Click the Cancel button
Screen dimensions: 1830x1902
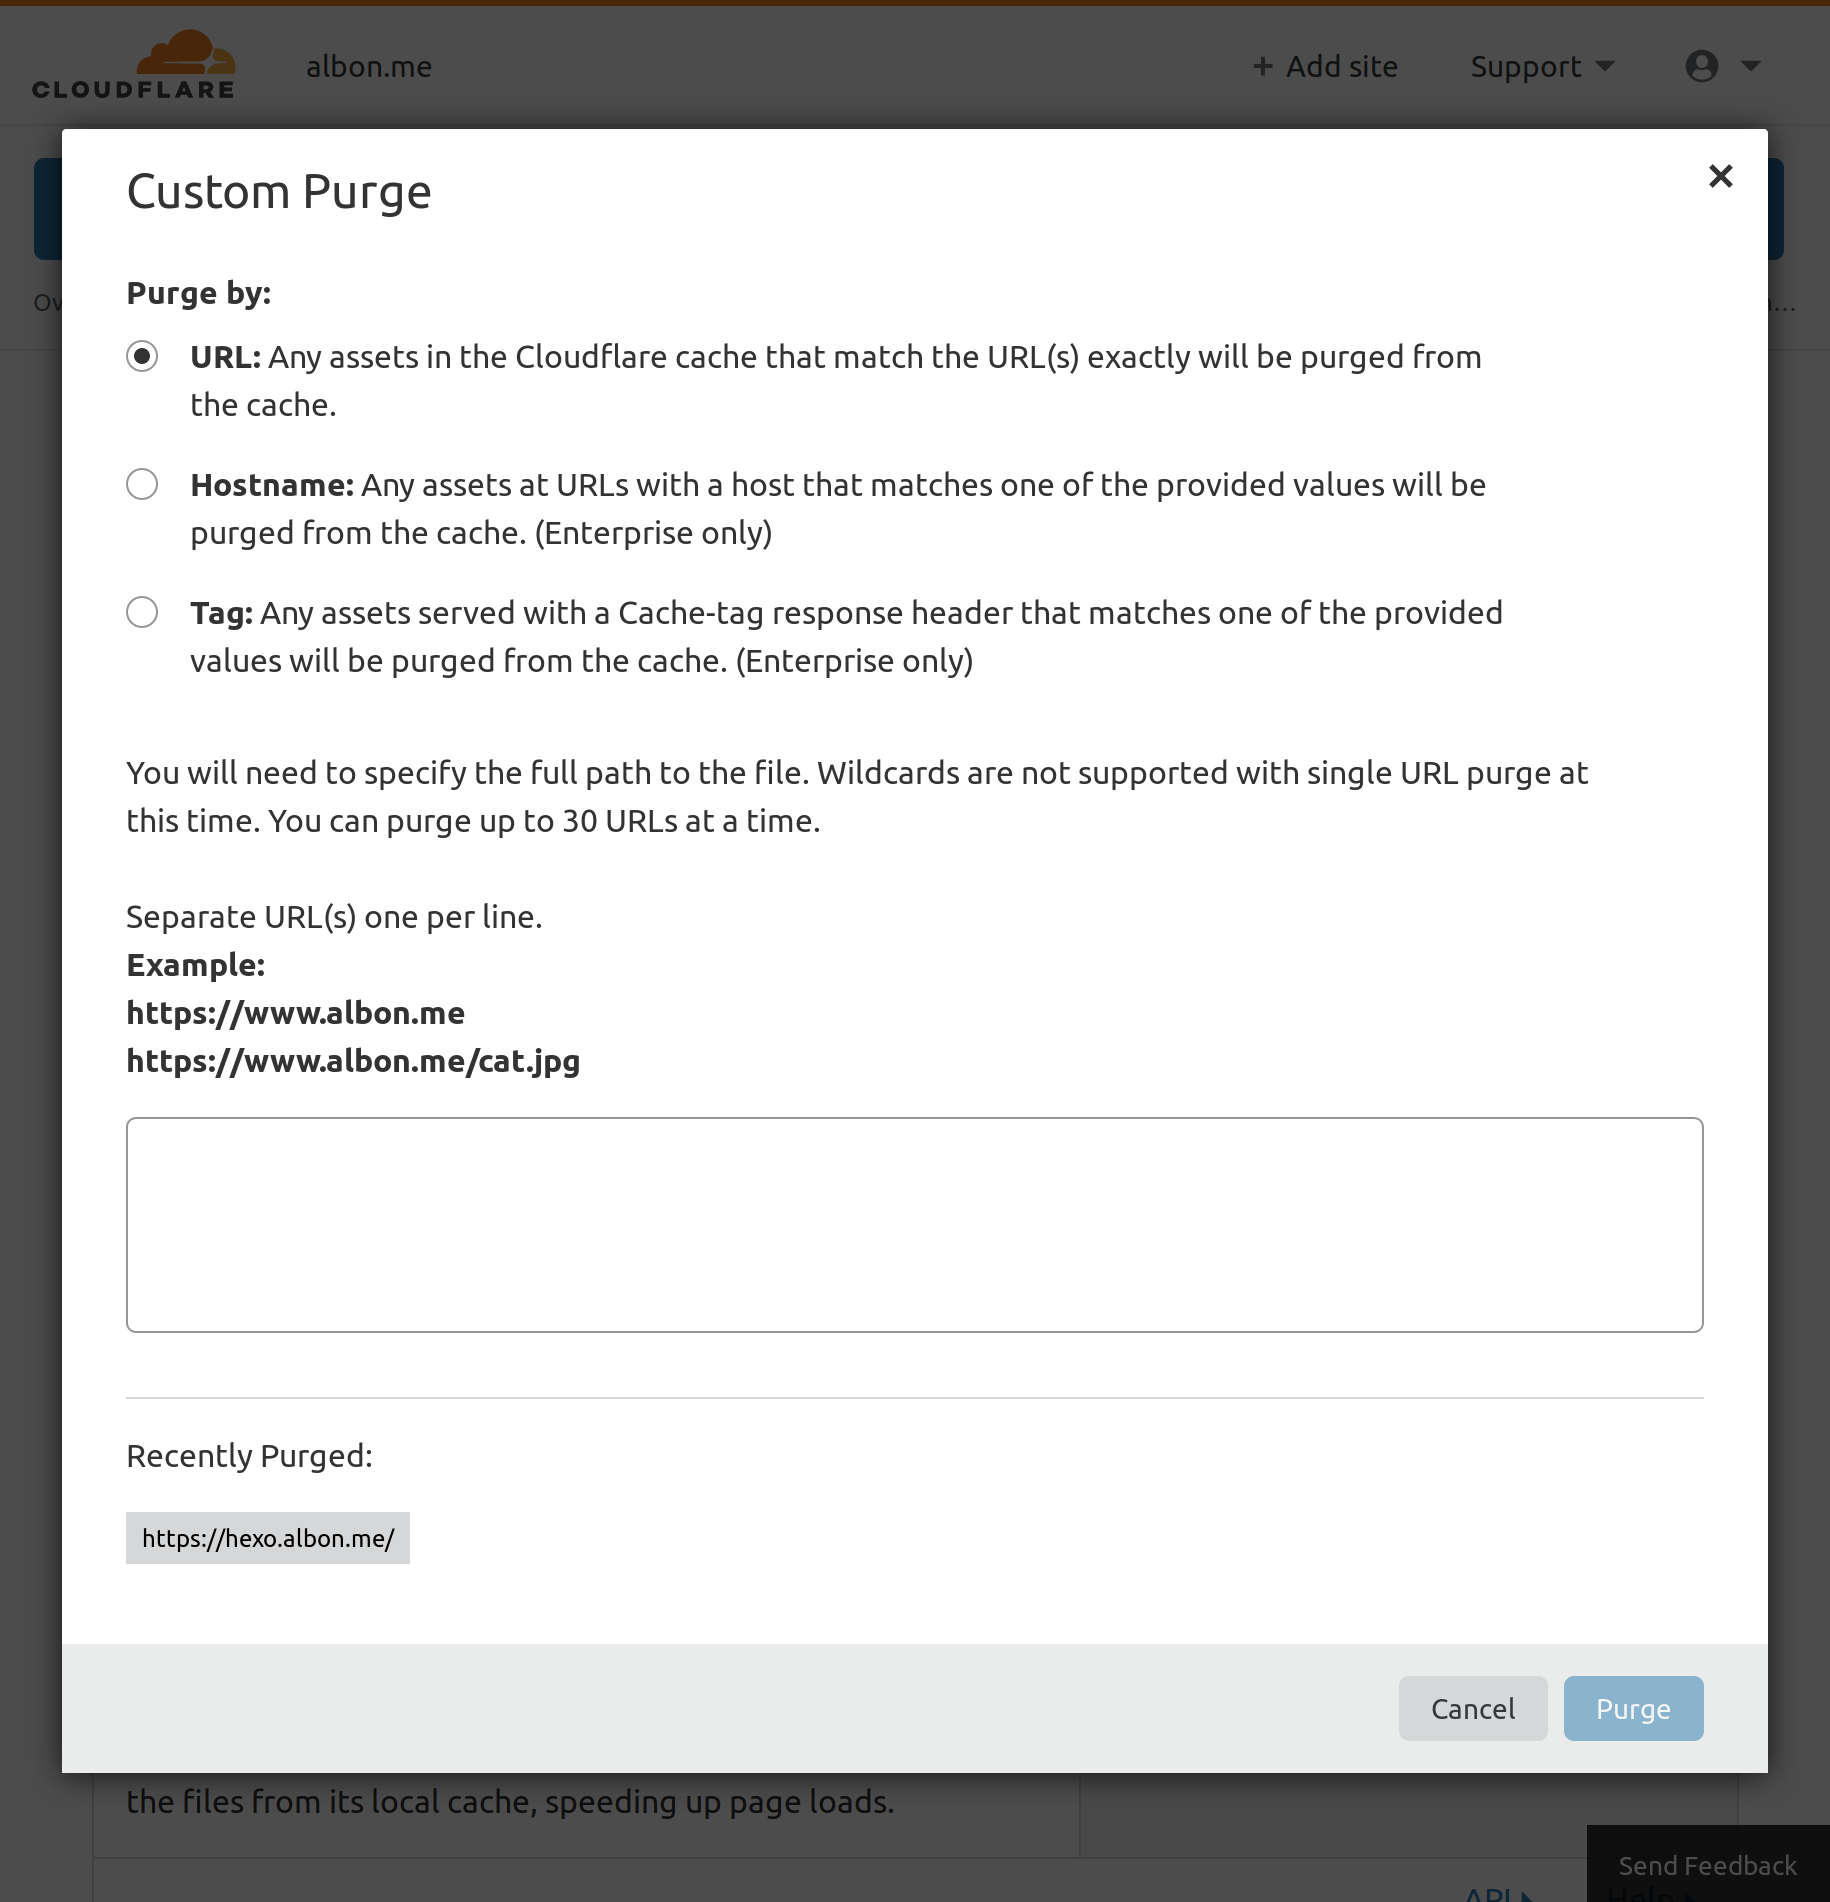[x=1473, y=1708]
